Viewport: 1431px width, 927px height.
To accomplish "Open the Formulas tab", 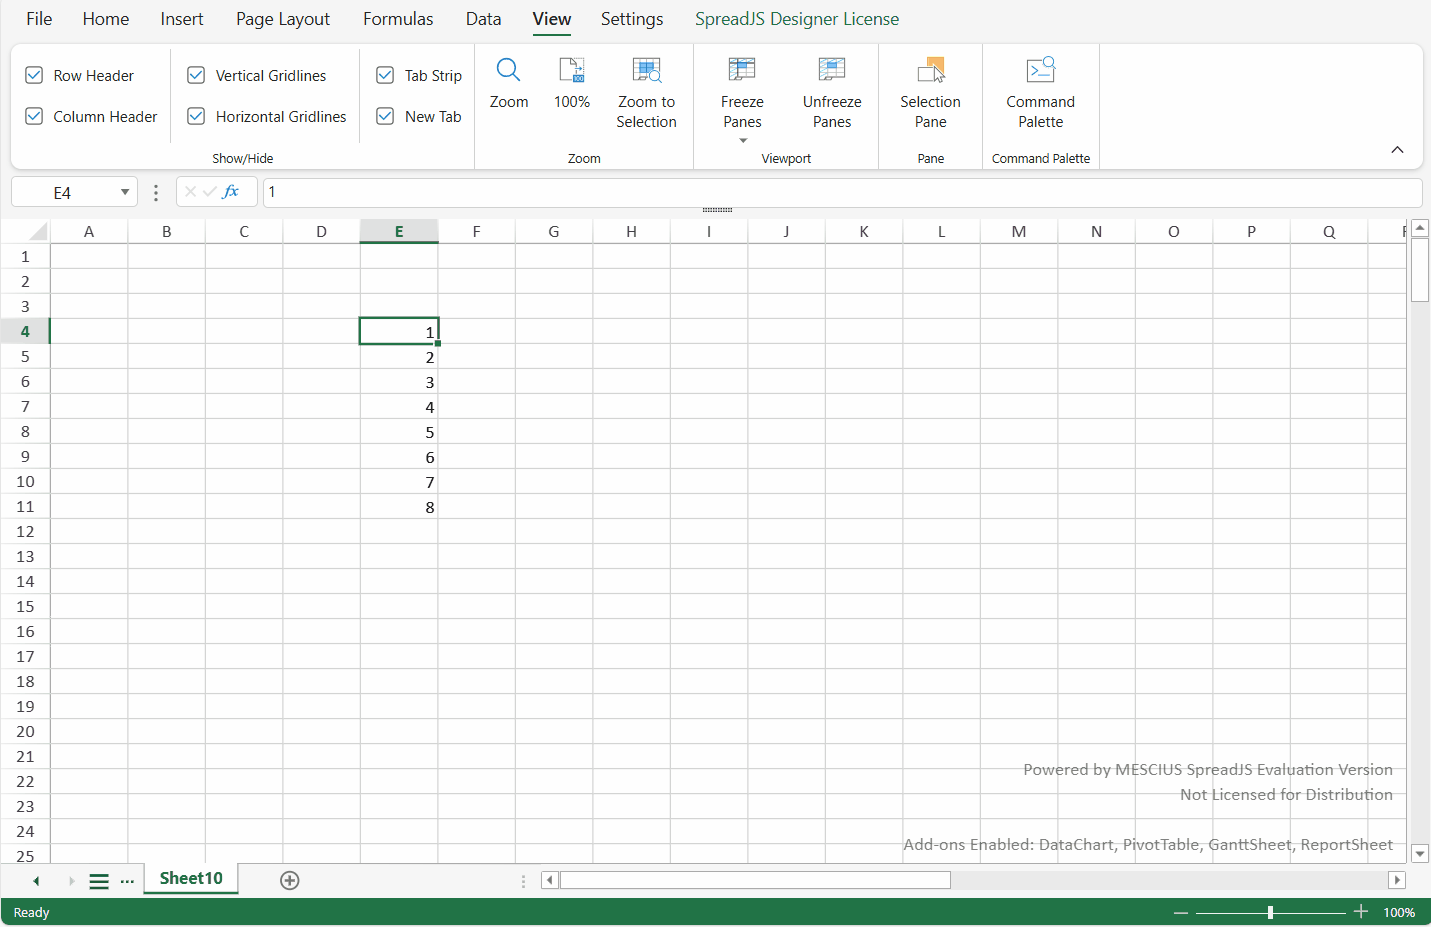I will point(398,19).
